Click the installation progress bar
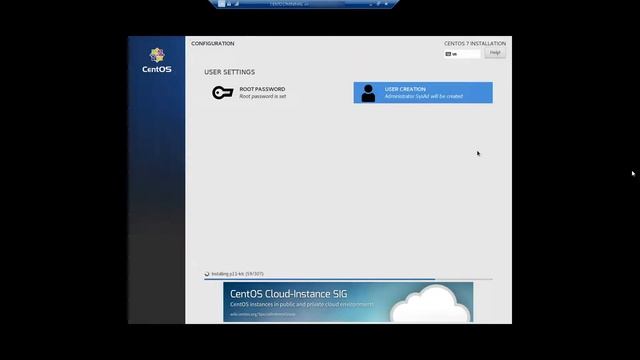 coord(348,279)
